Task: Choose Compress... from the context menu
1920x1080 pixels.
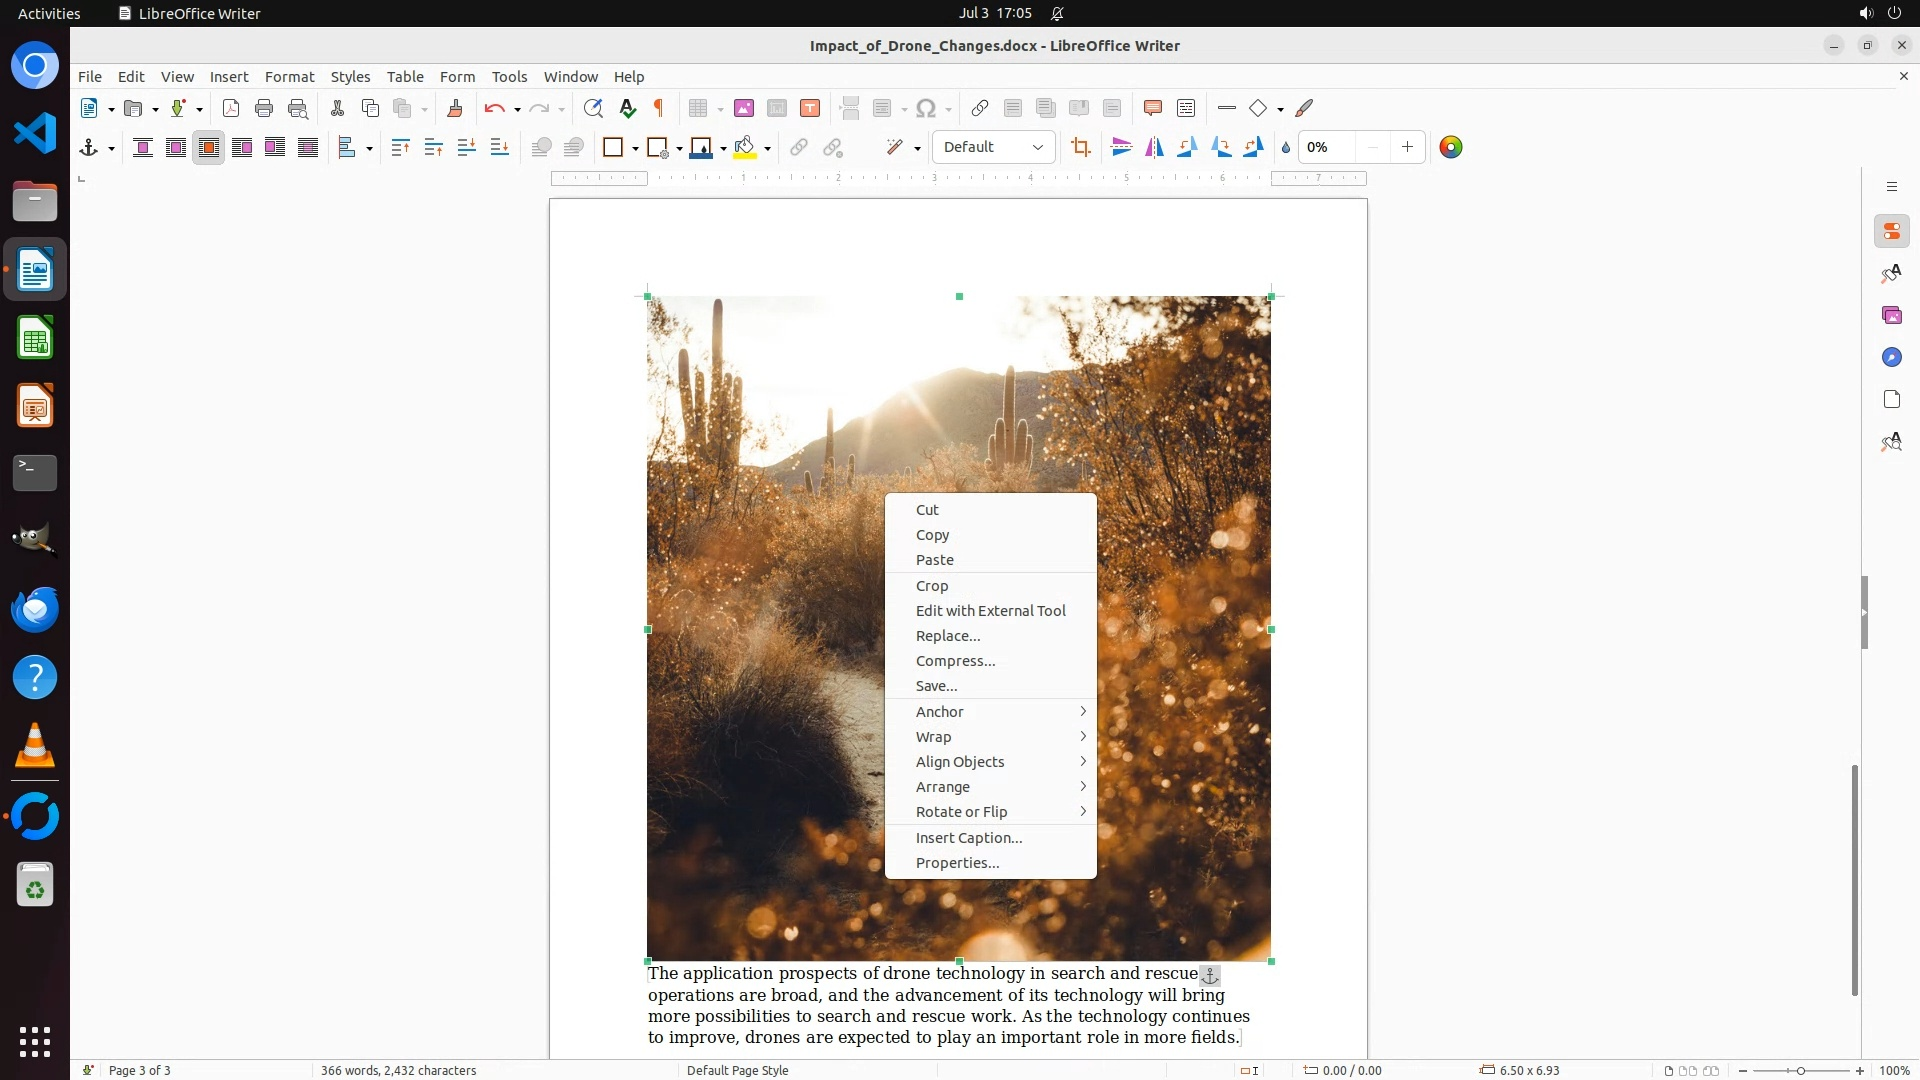Action: (955, 661)
